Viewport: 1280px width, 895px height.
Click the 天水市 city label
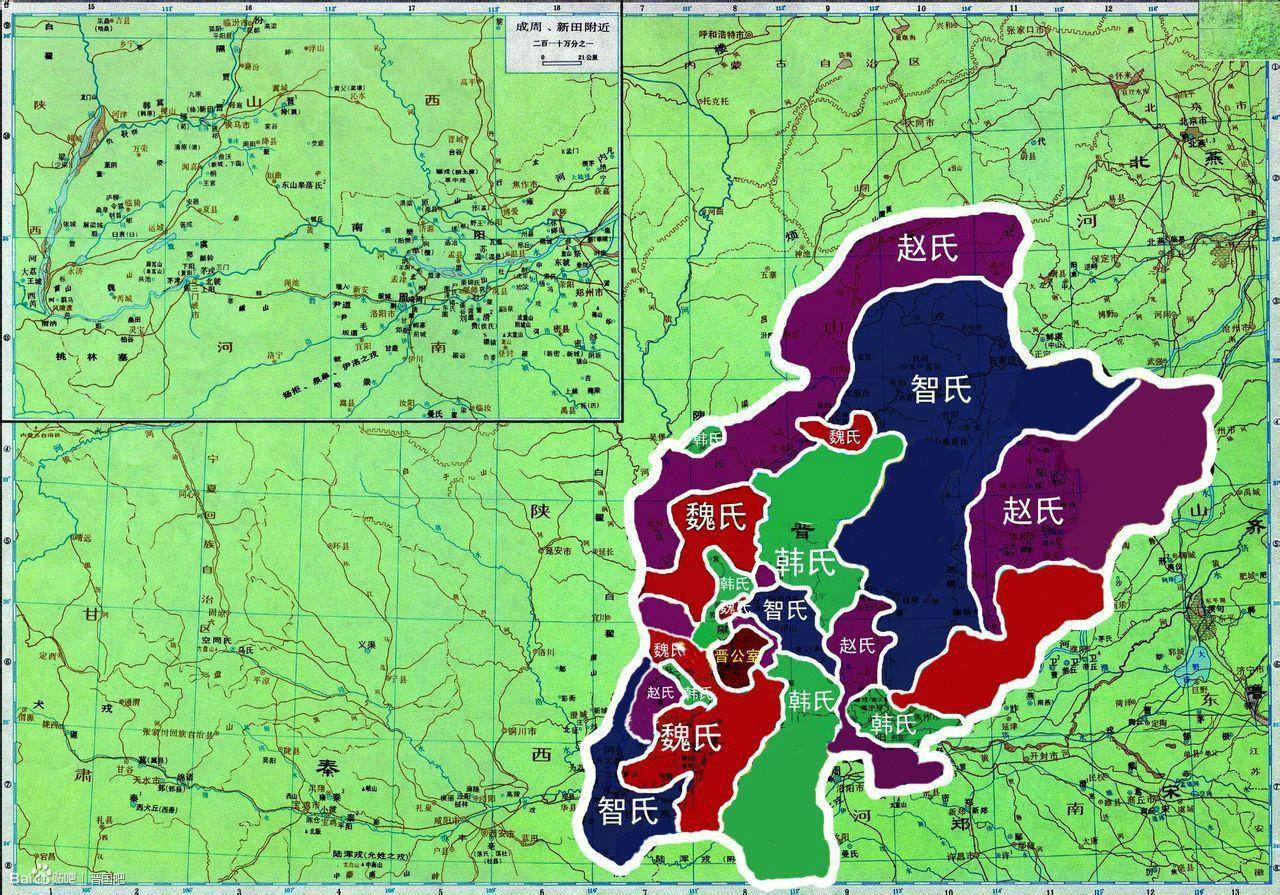click(144, 780)
